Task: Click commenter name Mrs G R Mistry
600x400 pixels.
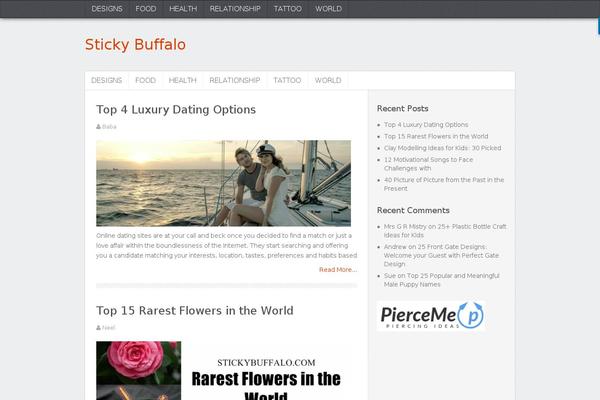Action: point(405,227)
